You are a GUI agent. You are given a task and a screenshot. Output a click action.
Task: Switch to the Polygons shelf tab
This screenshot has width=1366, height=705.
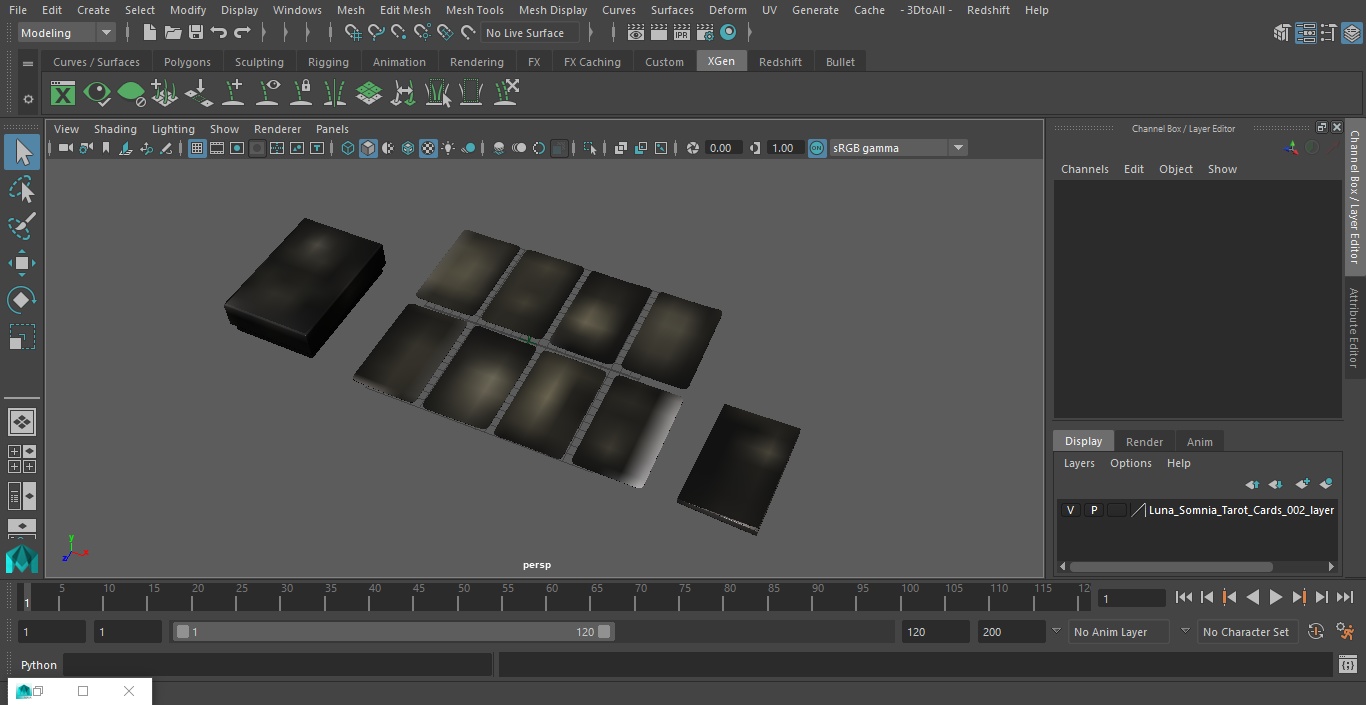[x=188, y=62]
